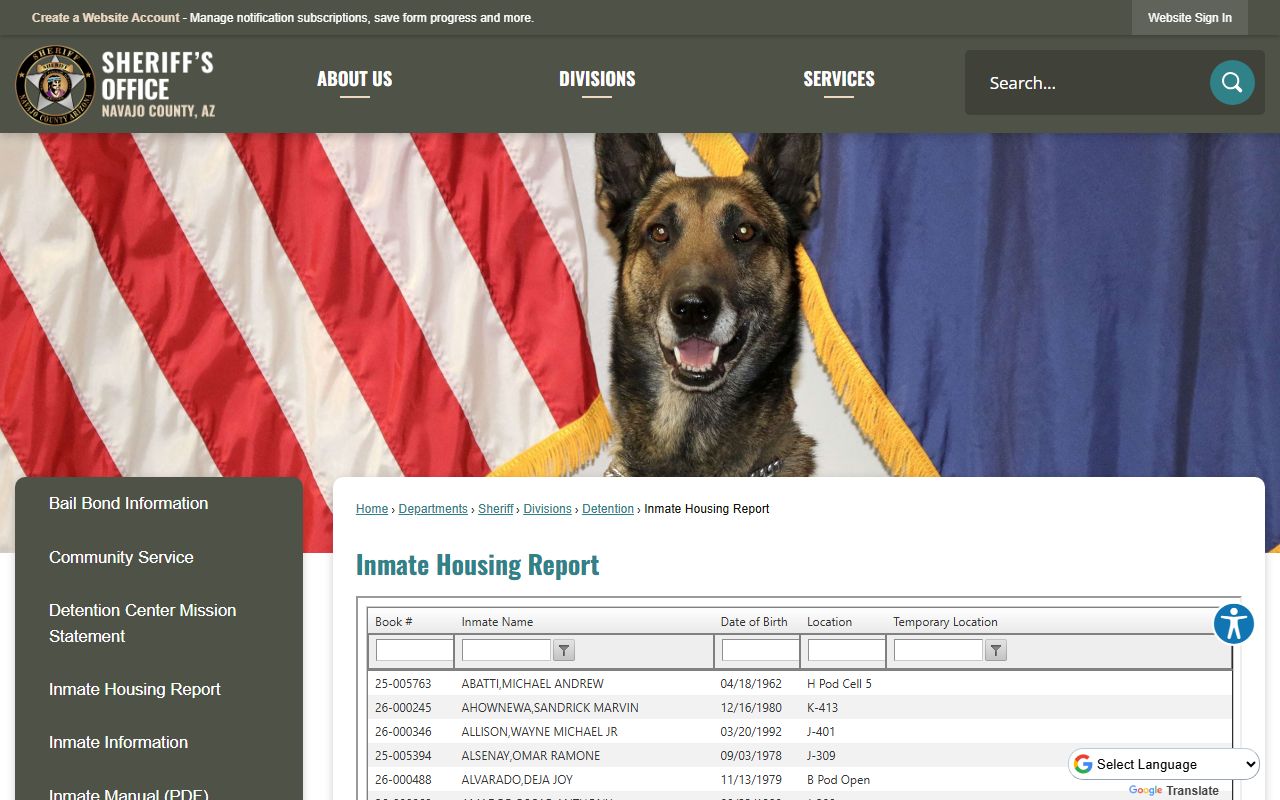
Task: Click birth date 11/13/1979
Action: (x=751, y=780)
